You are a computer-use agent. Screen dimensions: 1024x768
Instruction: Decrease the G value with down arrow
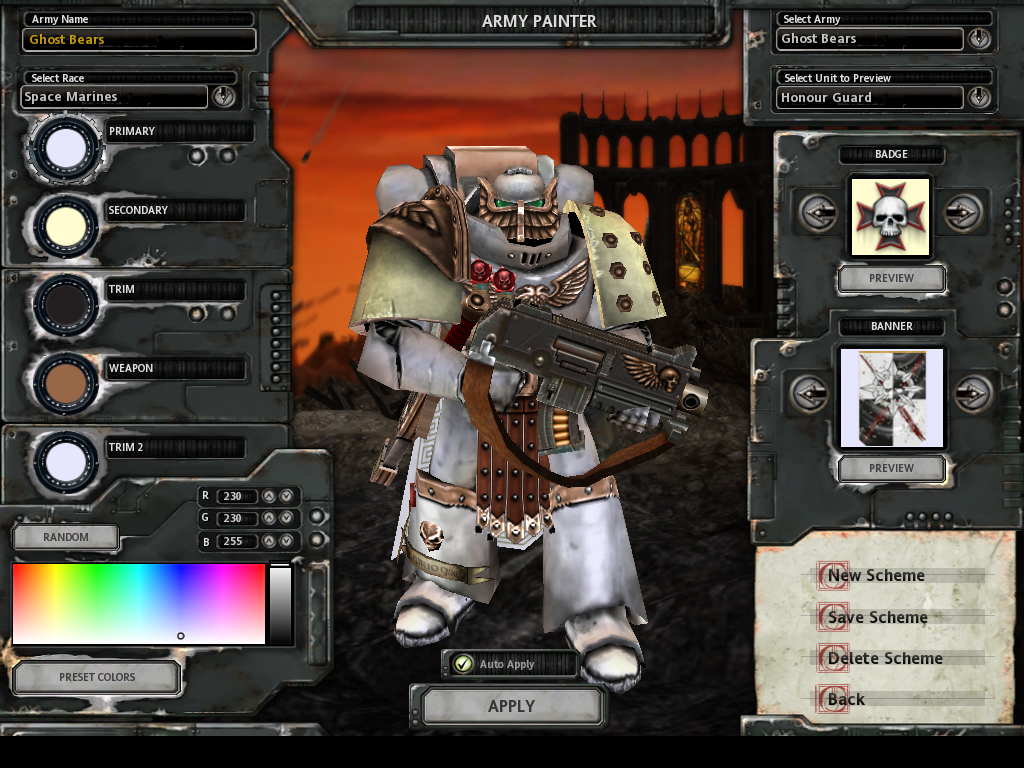[x=286, y=518]
